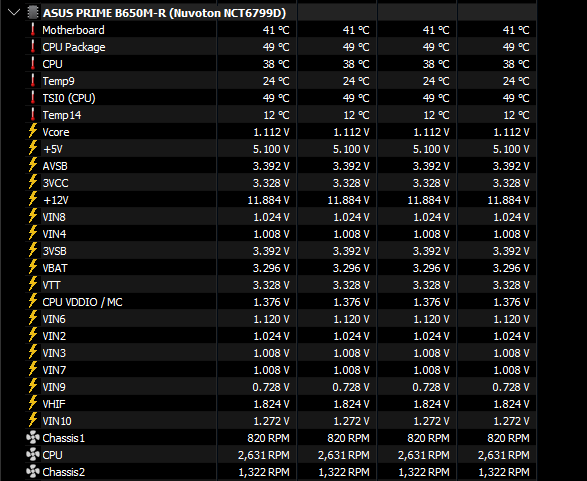Select the VTT voltage label
Viewport: 587px width, 481px height.
(51, 285)
